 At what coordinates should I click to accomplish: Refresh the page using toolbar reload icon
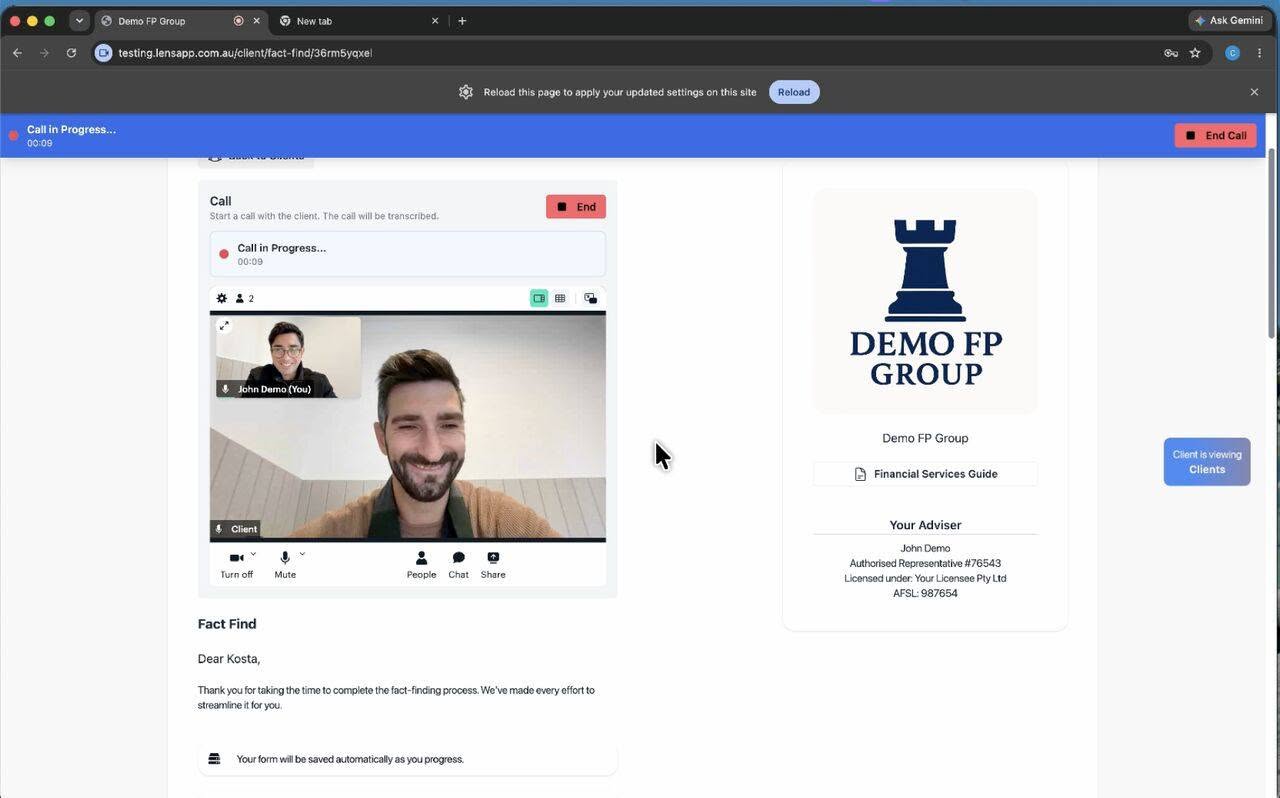[x=71, y=53]
